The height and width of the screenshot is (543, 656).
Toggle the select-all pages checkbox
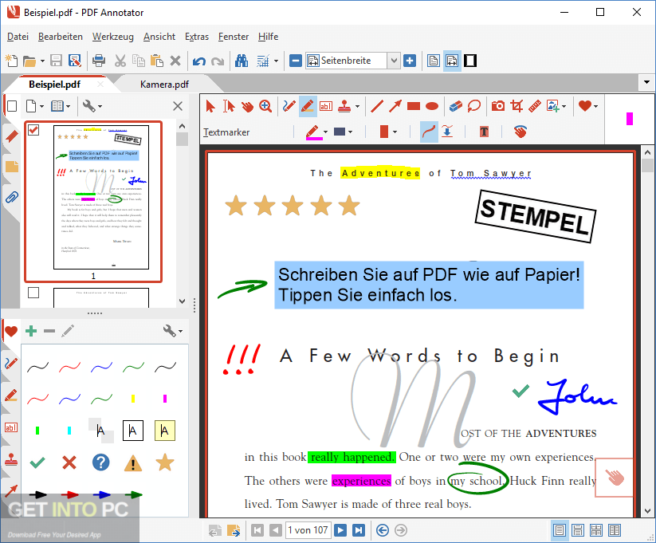(12, 106)
